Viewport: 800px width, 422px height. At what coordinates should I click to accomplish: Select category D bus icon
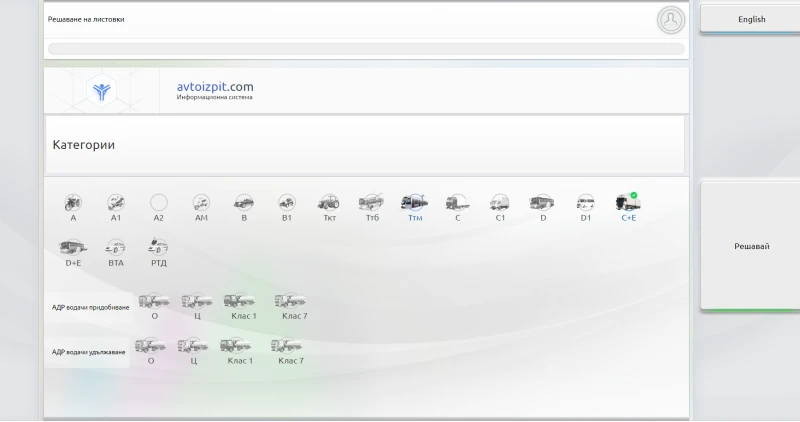point(542,202)
